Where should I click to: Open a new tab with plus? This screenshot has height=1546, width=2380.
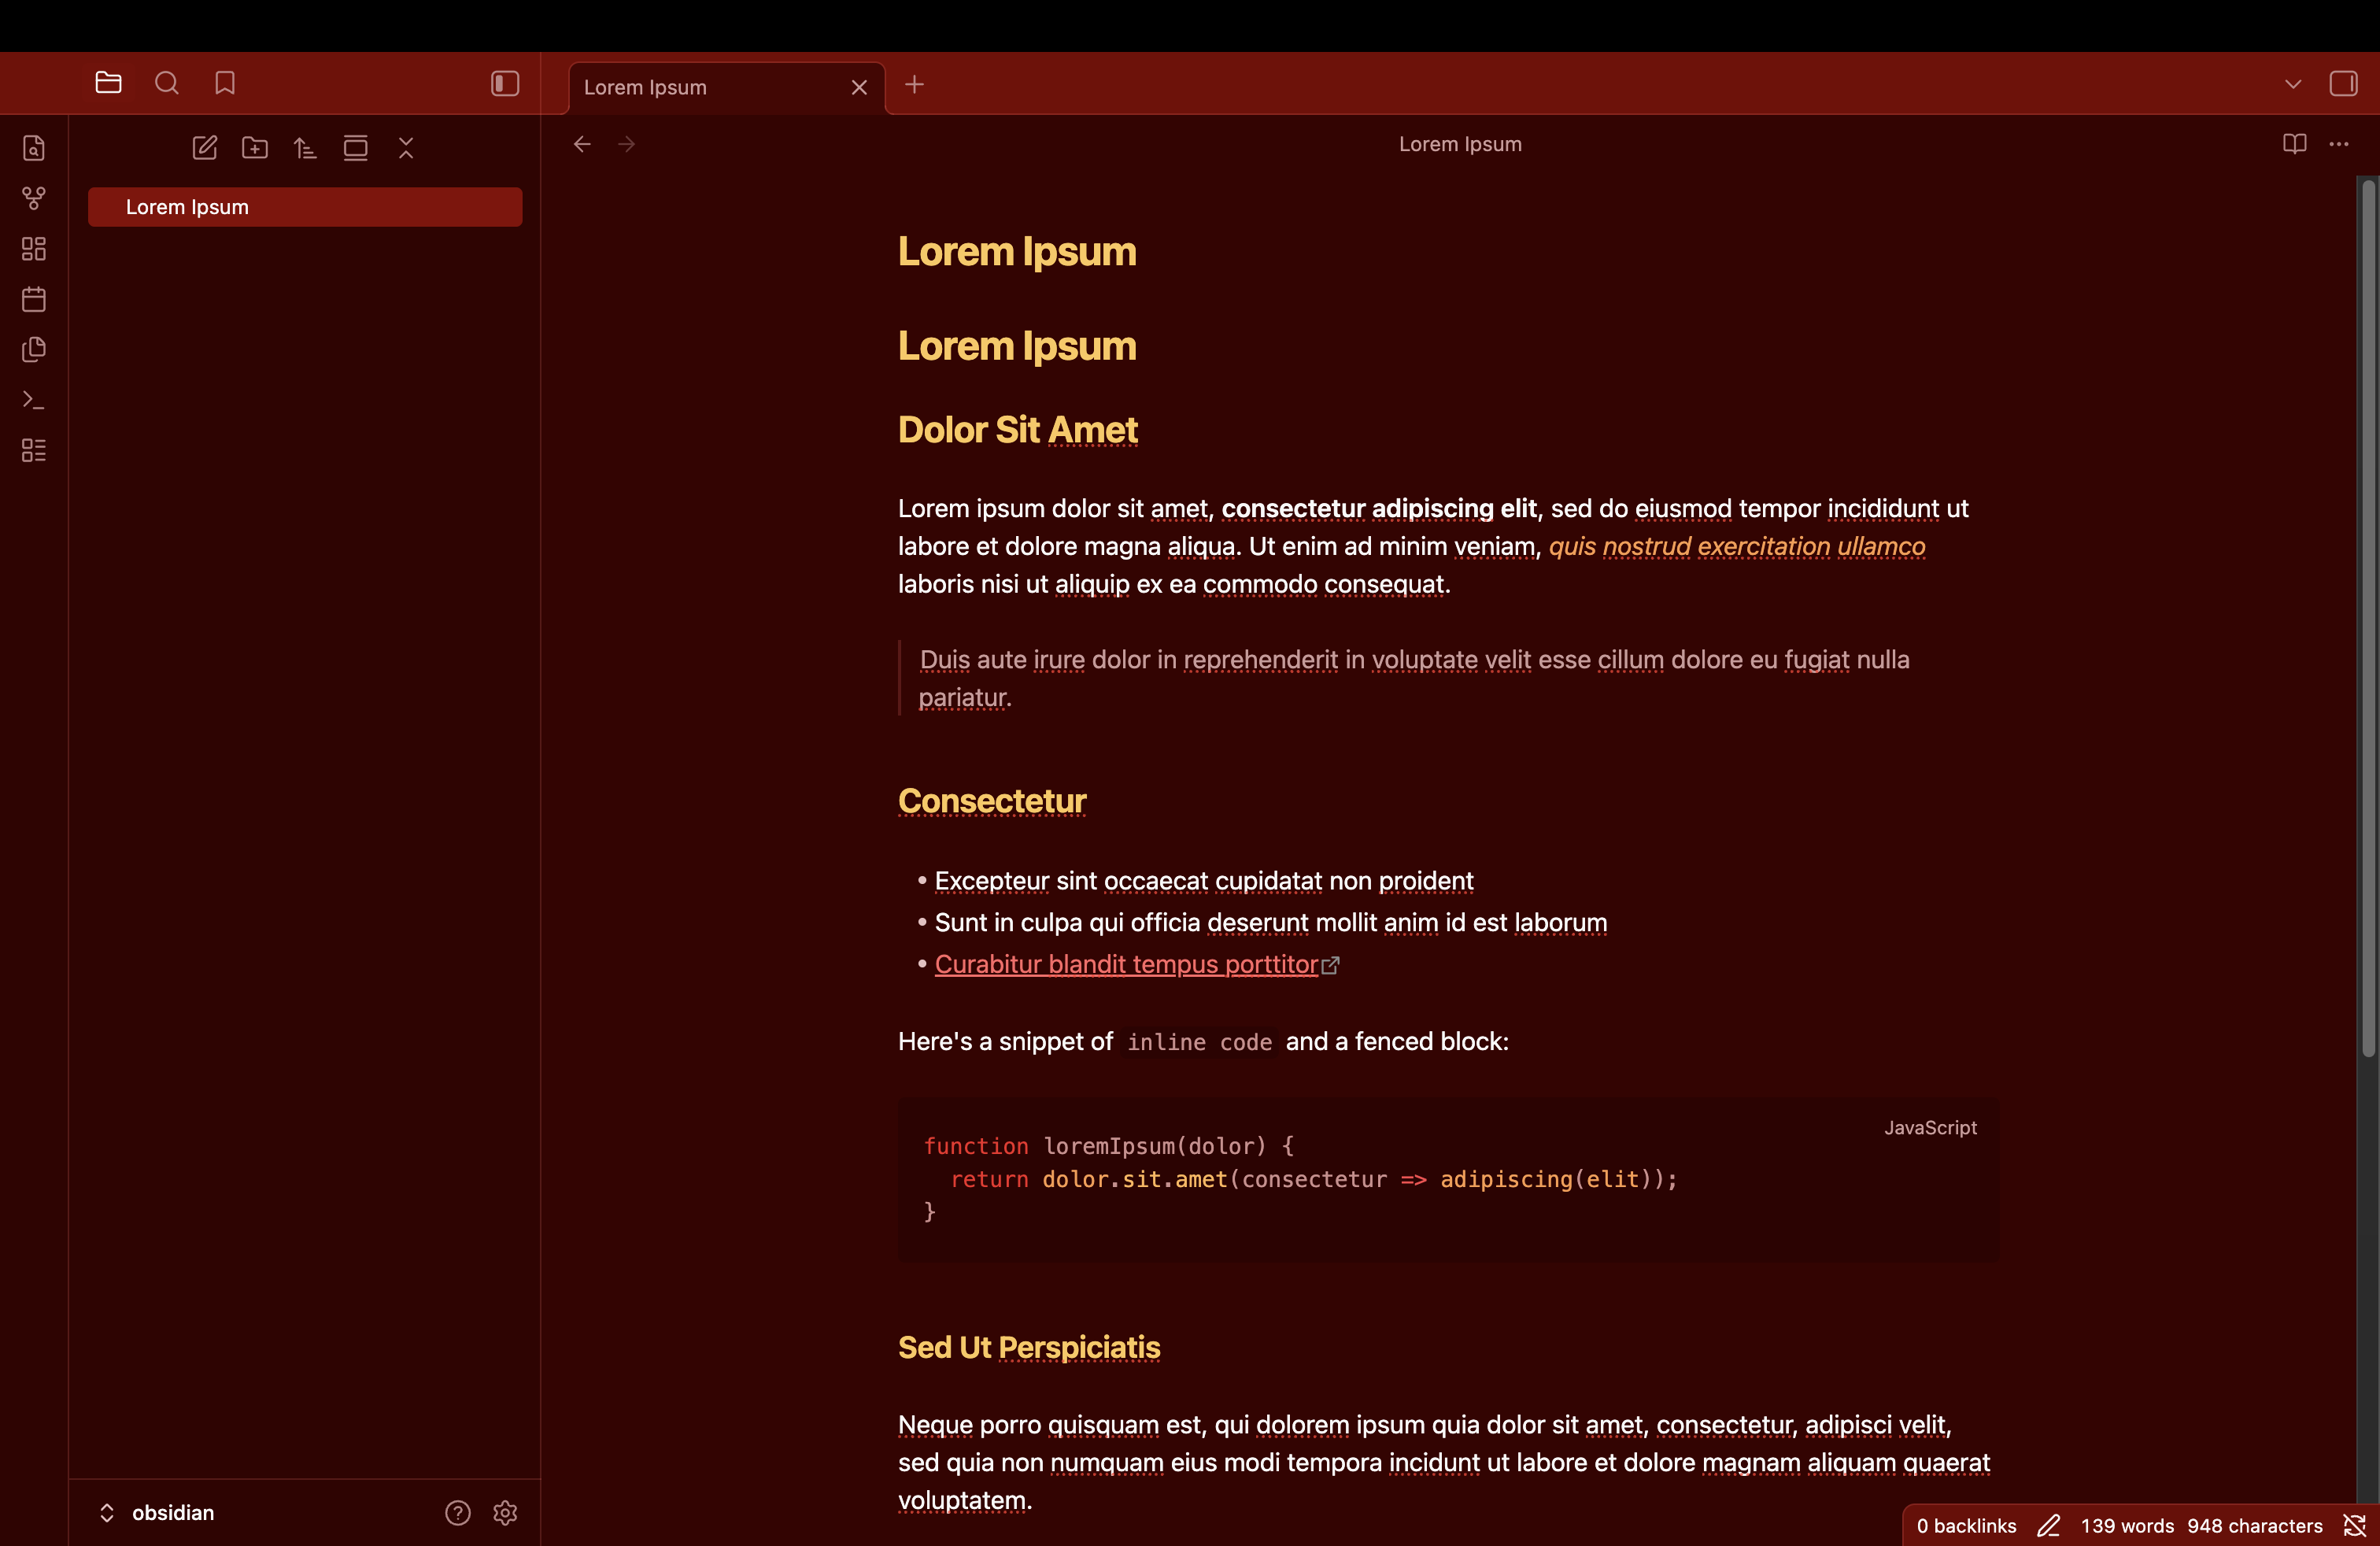point(914,85)
